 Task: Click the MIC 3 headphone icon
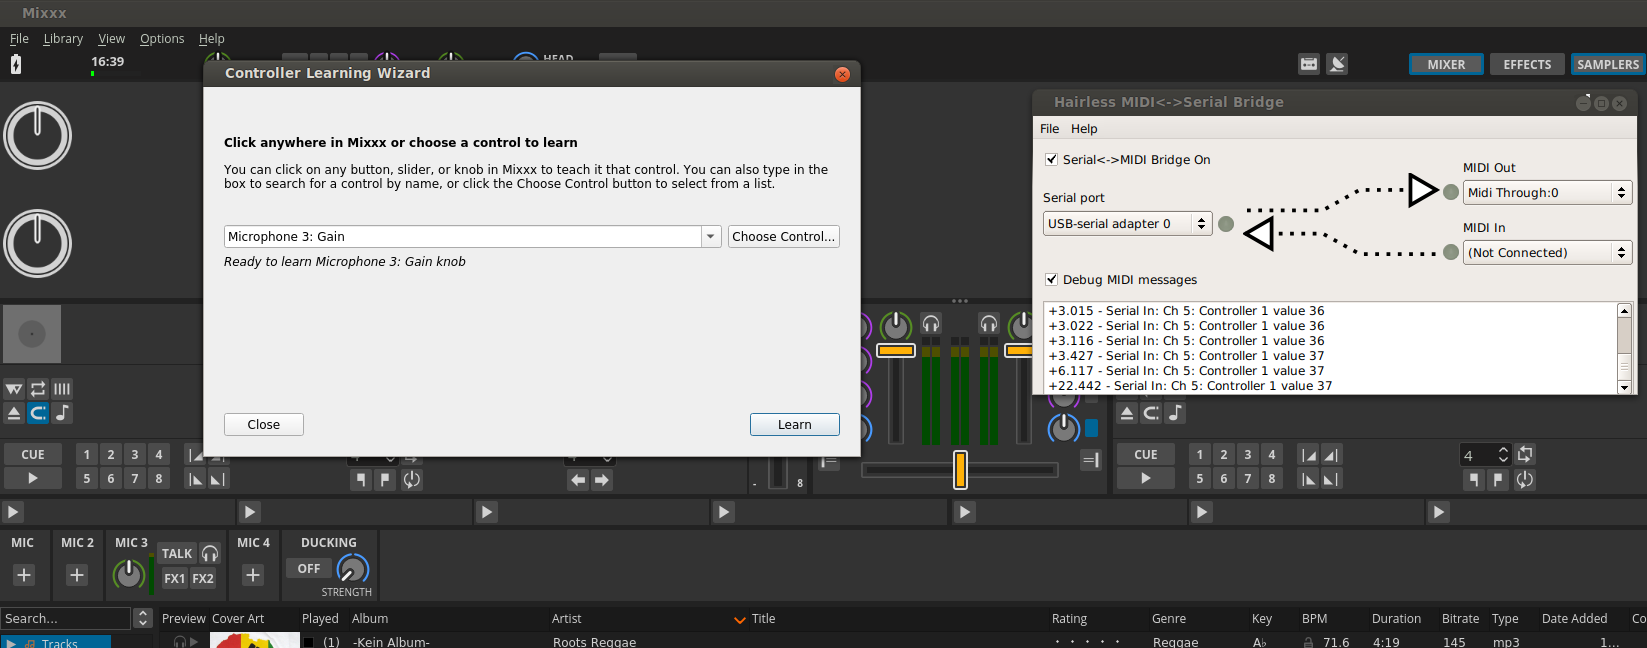(210, 553)
